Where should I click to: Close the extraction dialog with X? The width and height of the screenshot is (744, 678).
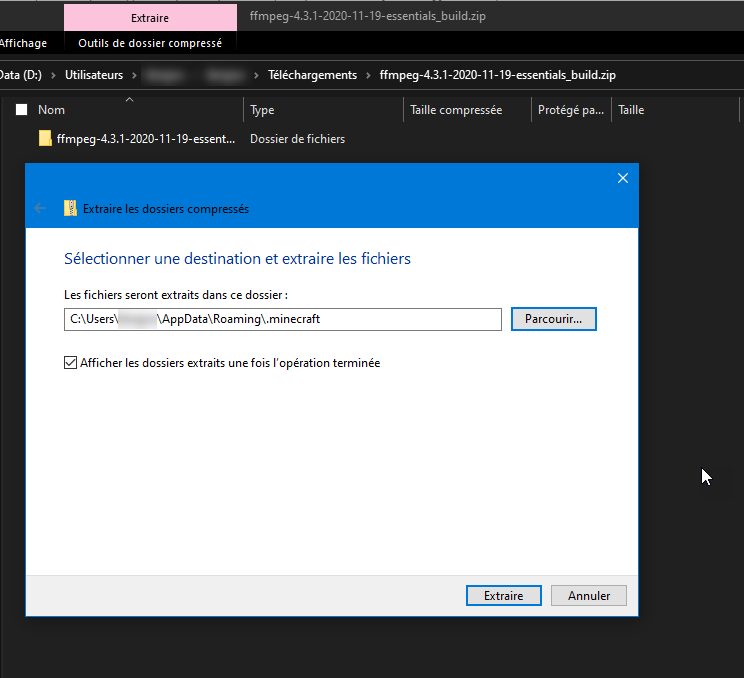(x=623, y=178)
